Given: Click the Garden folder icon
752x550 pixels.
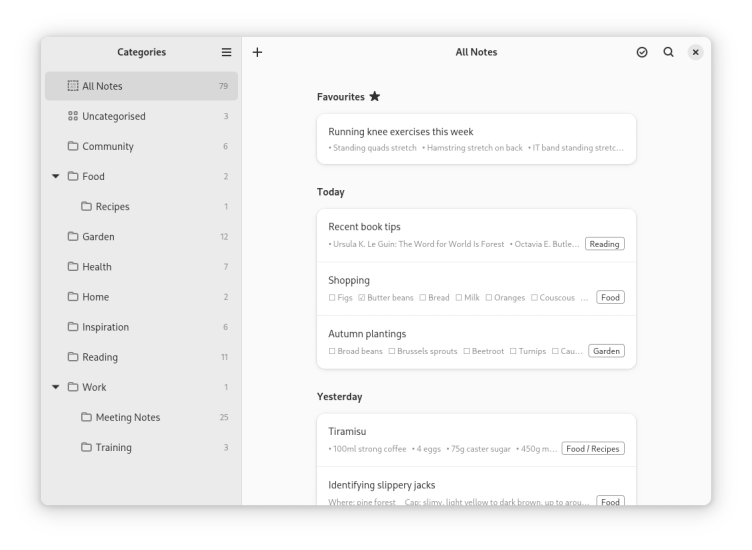Looking at the screenshot, I should [73, 237].
